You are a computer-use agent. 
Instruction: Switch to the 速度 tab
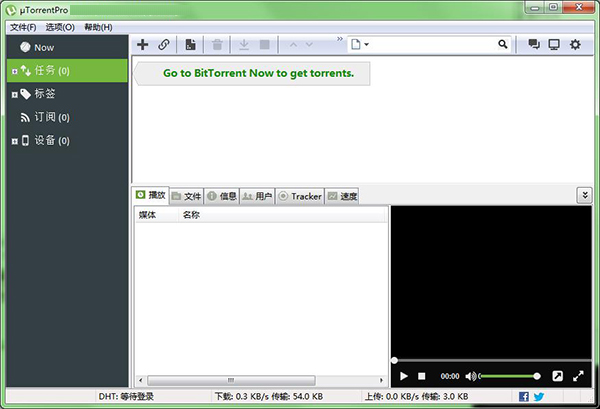[342, 196]
